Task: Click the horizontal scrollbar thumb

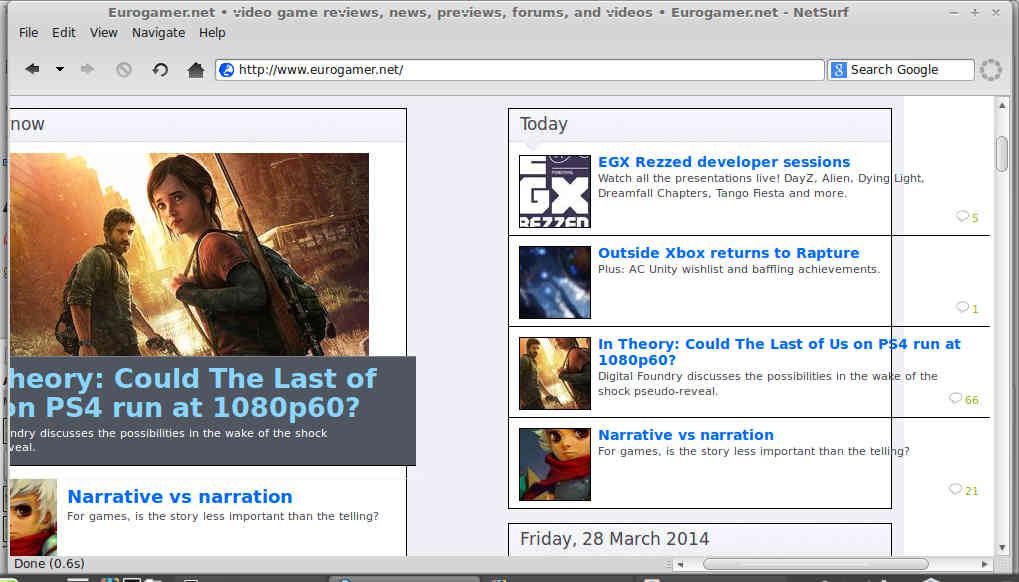Action: click(815, 564)
